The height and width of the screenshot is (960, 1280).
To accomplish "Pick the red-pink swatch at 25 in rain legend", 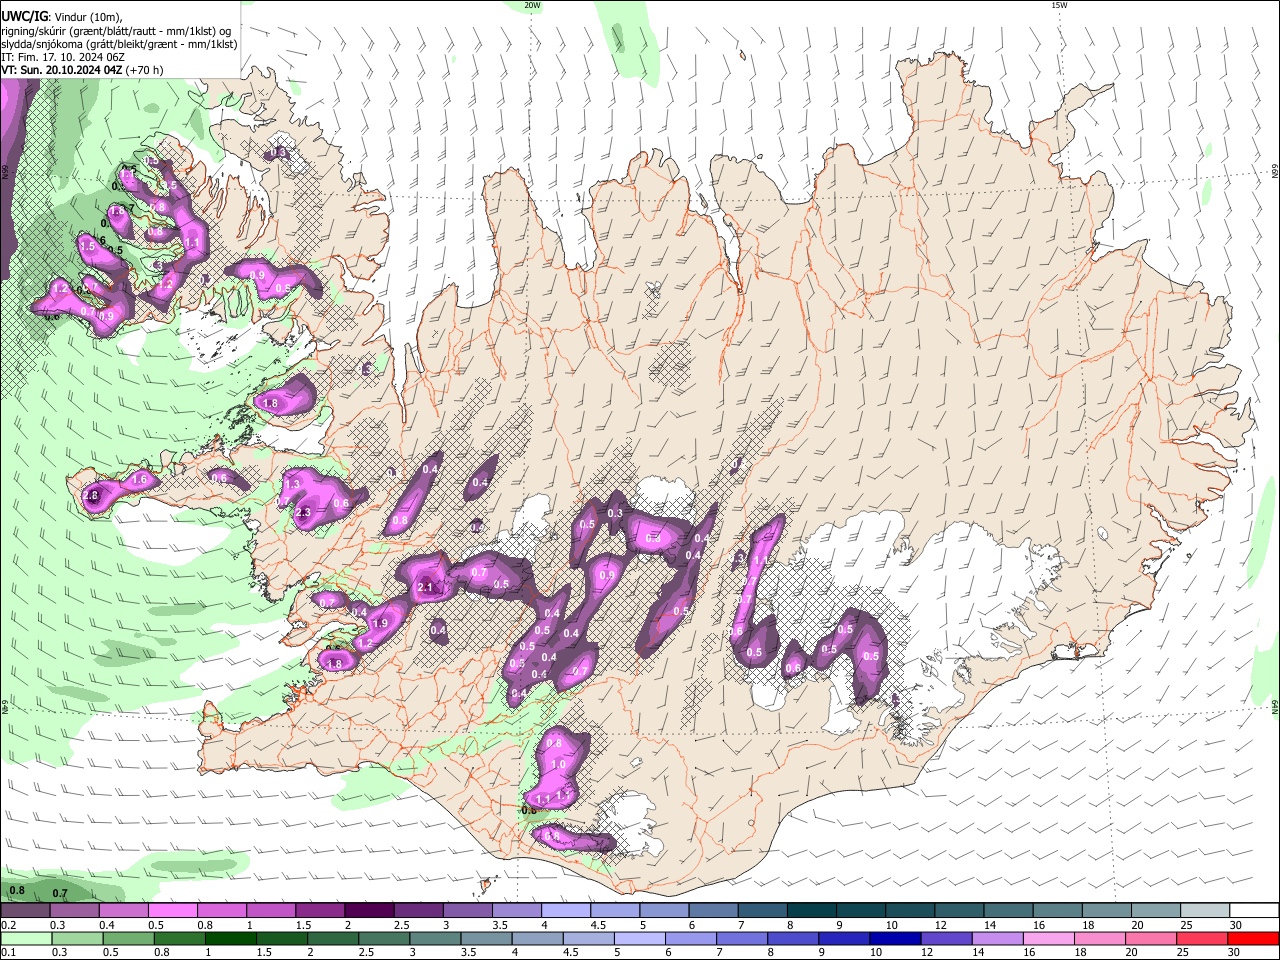I will (x=1203, y=938).
